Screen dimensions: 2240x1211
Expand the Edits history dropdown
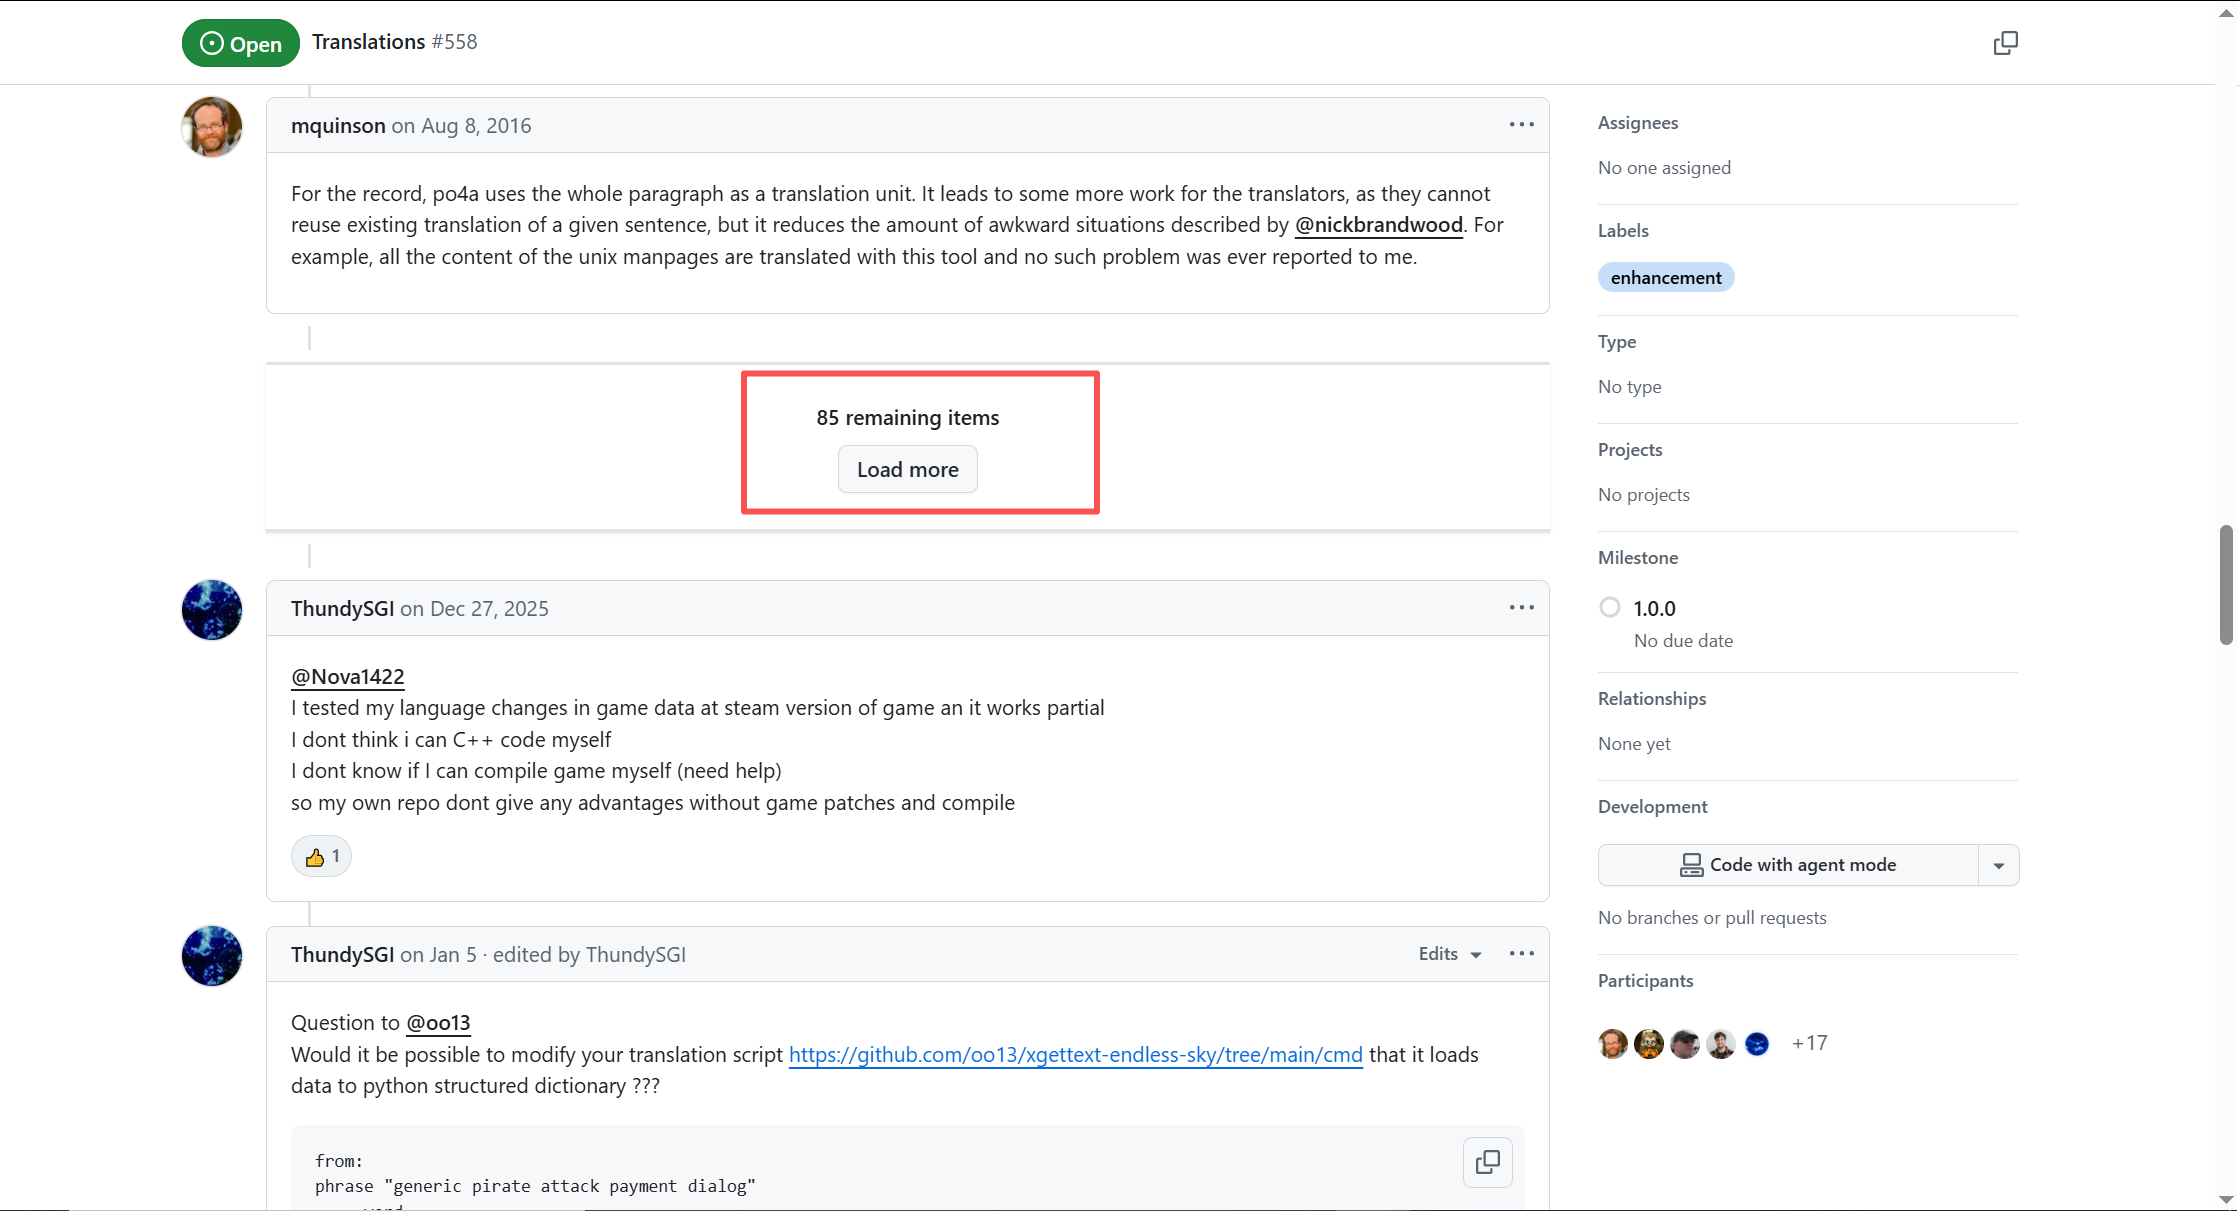(1449, 954)
